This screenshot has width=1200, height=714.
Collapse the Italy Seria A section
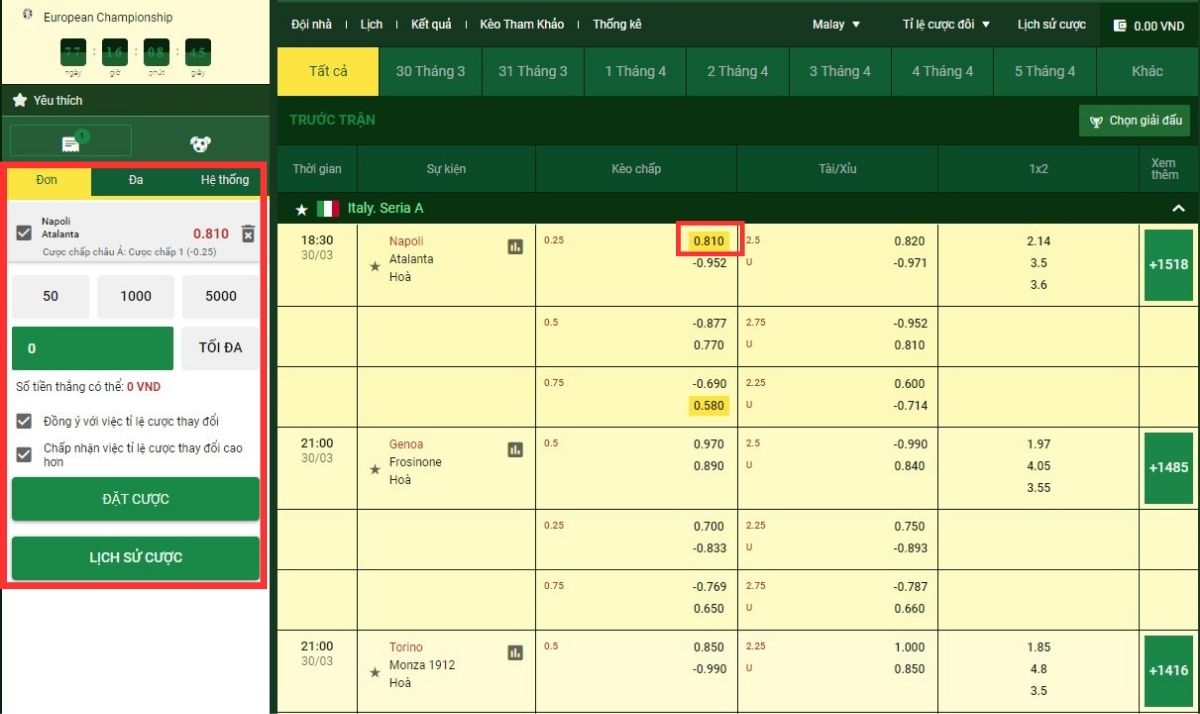[1178, 209]
